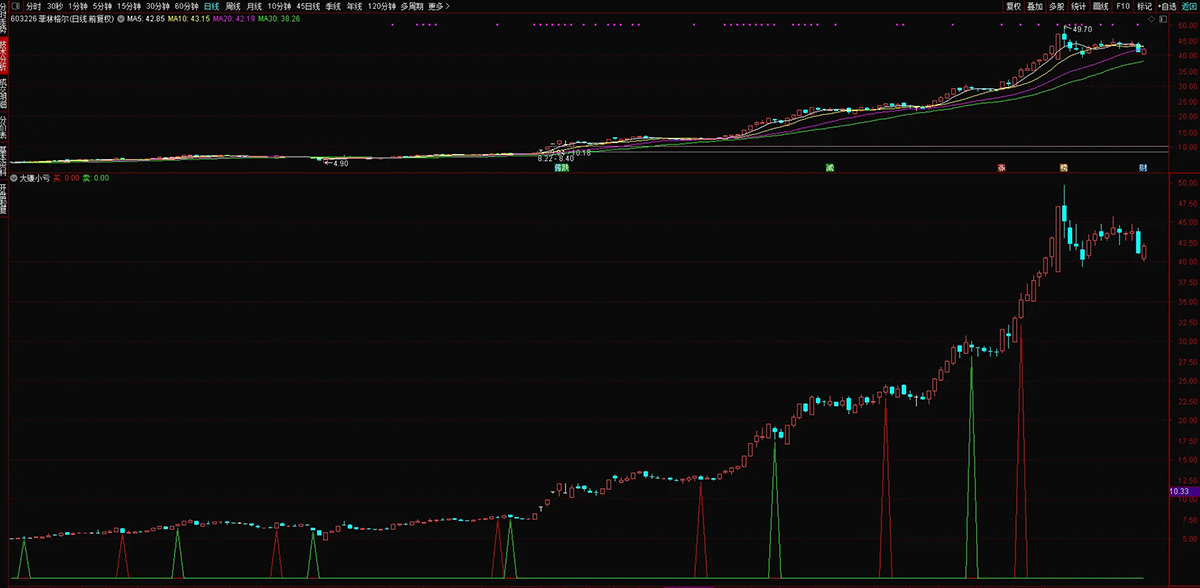Select the 60分钟 period tab
1200x588 pixels.
(186, 6)
